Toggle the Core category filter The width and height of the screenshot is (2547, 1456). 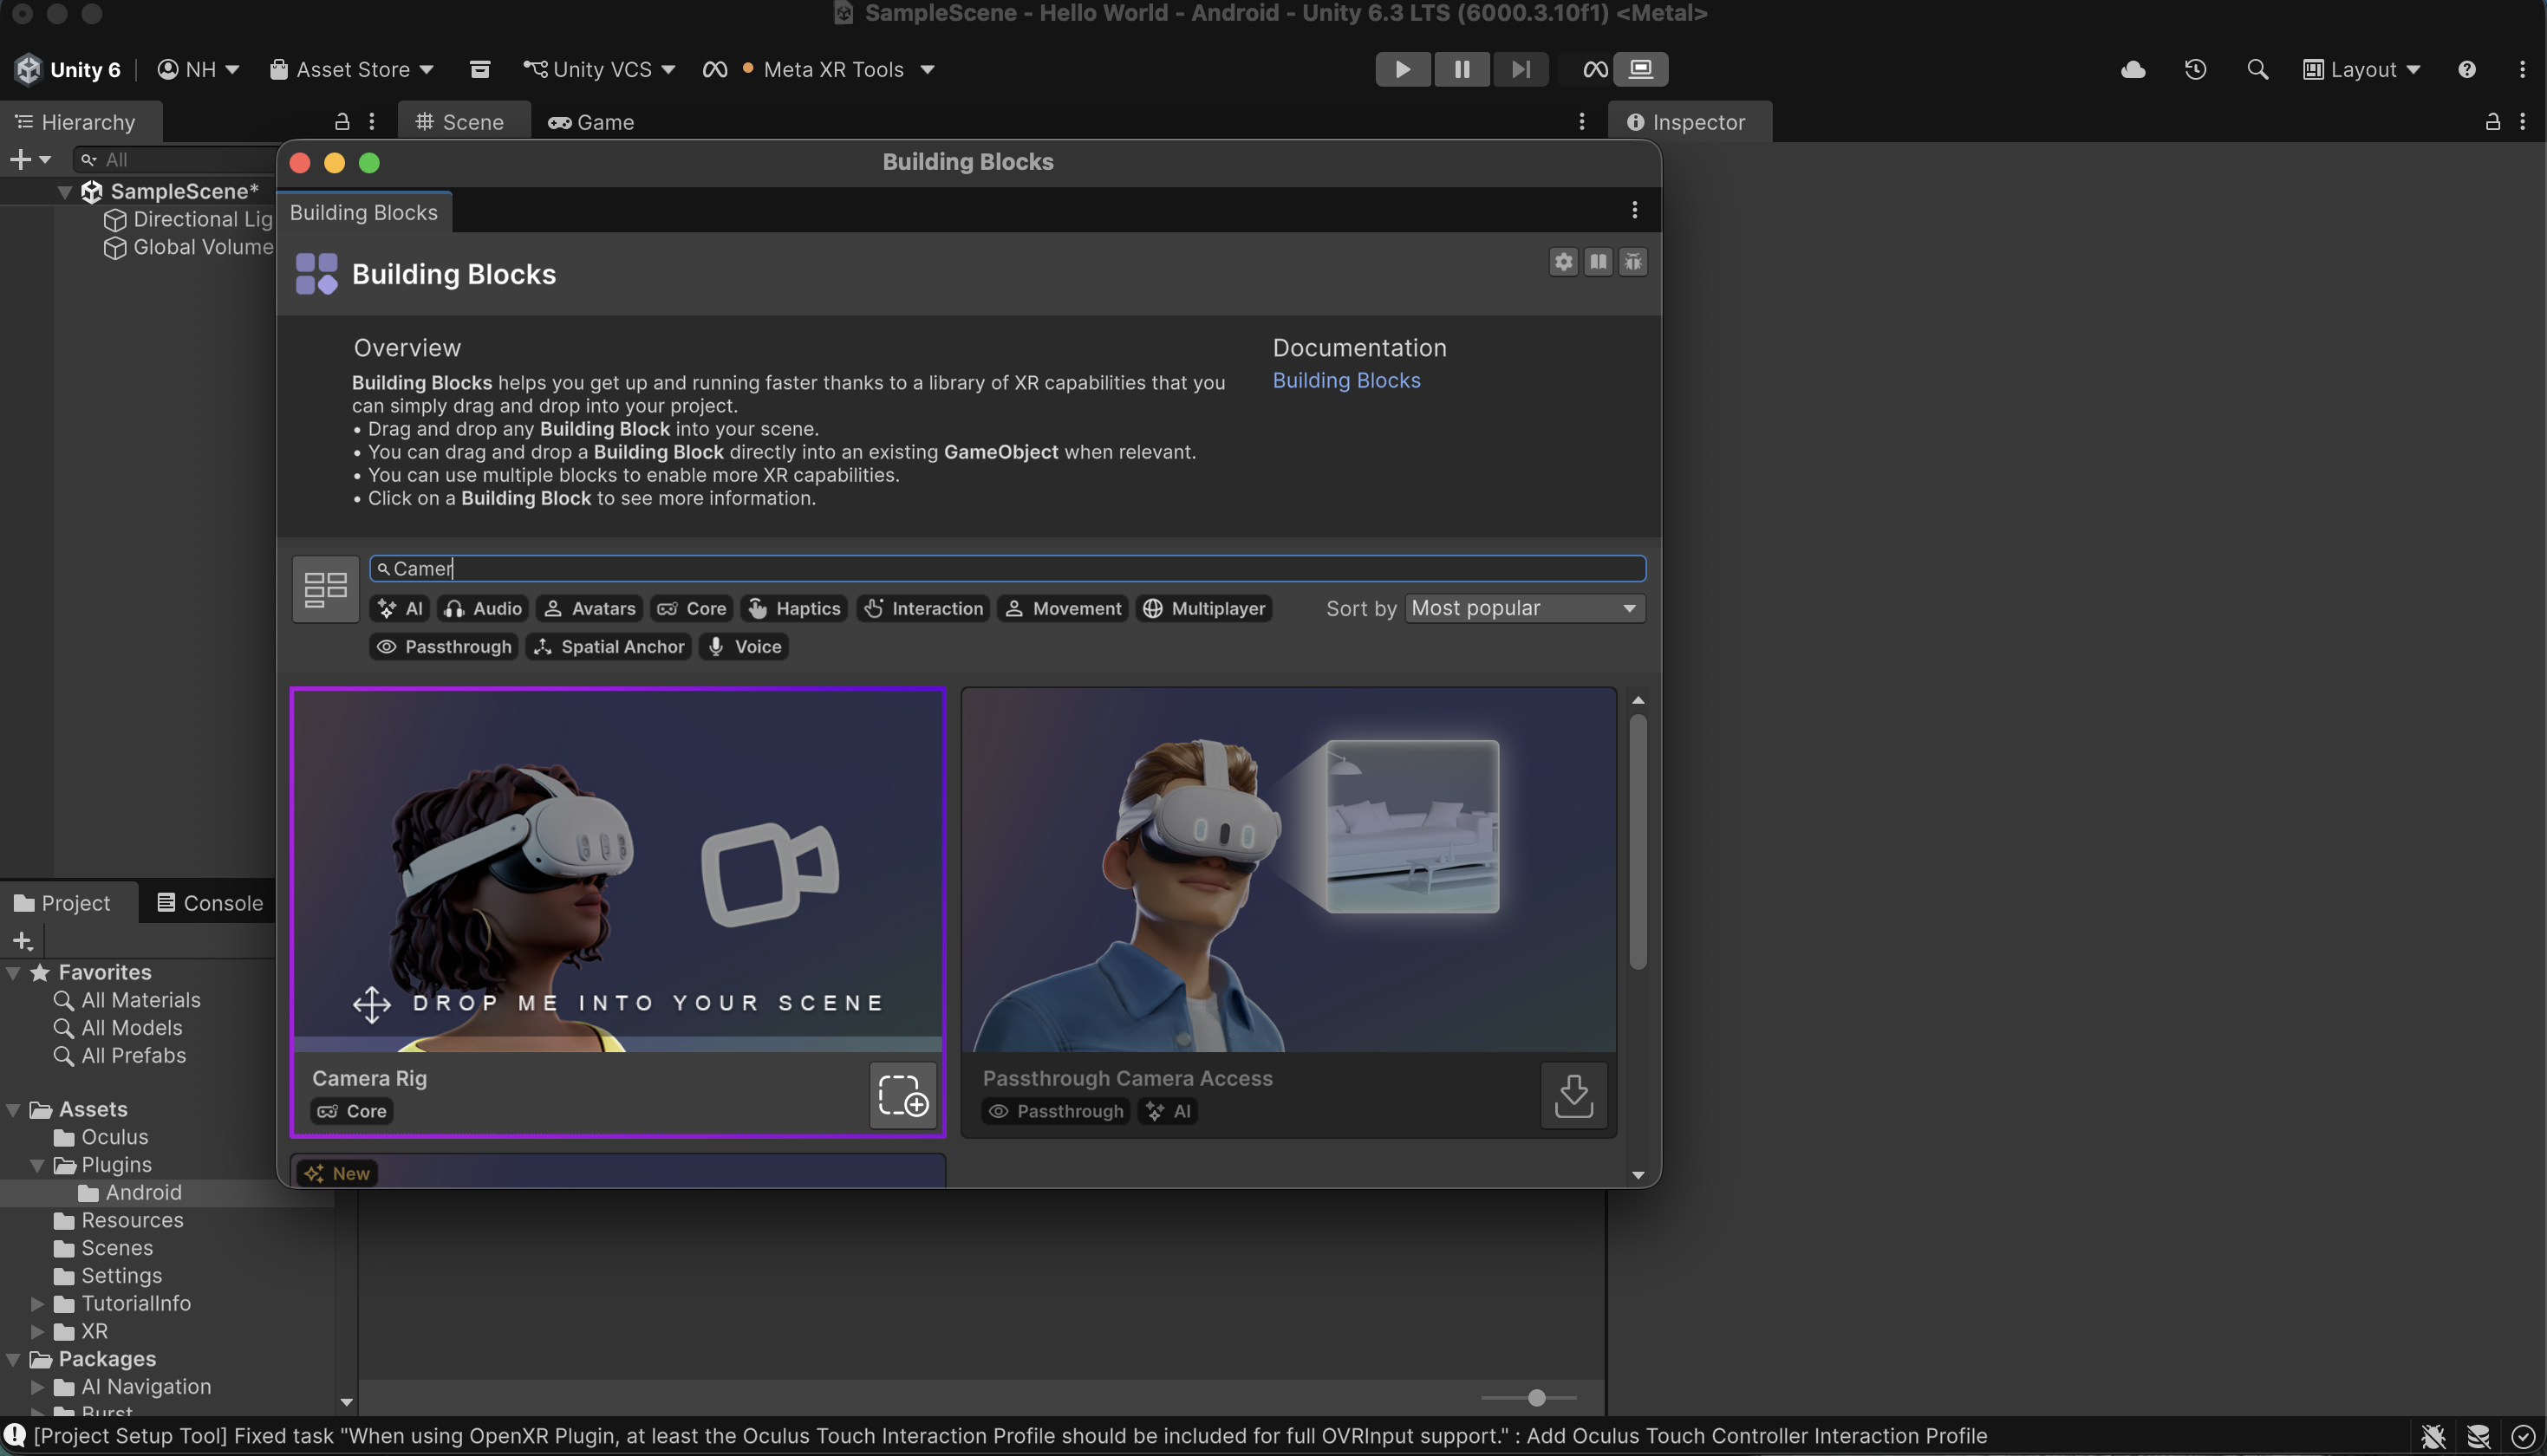(x=691, y=608)
